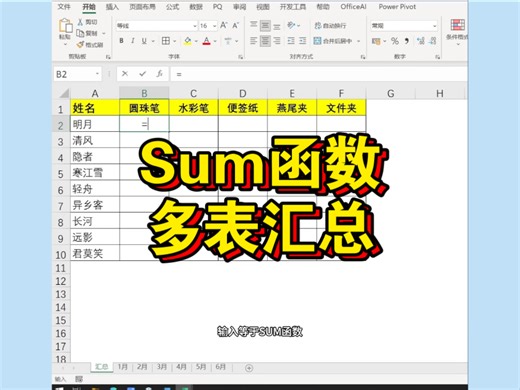Toggle Underline formatting
The width and height of the screenshot is (520, 390).
144,41
